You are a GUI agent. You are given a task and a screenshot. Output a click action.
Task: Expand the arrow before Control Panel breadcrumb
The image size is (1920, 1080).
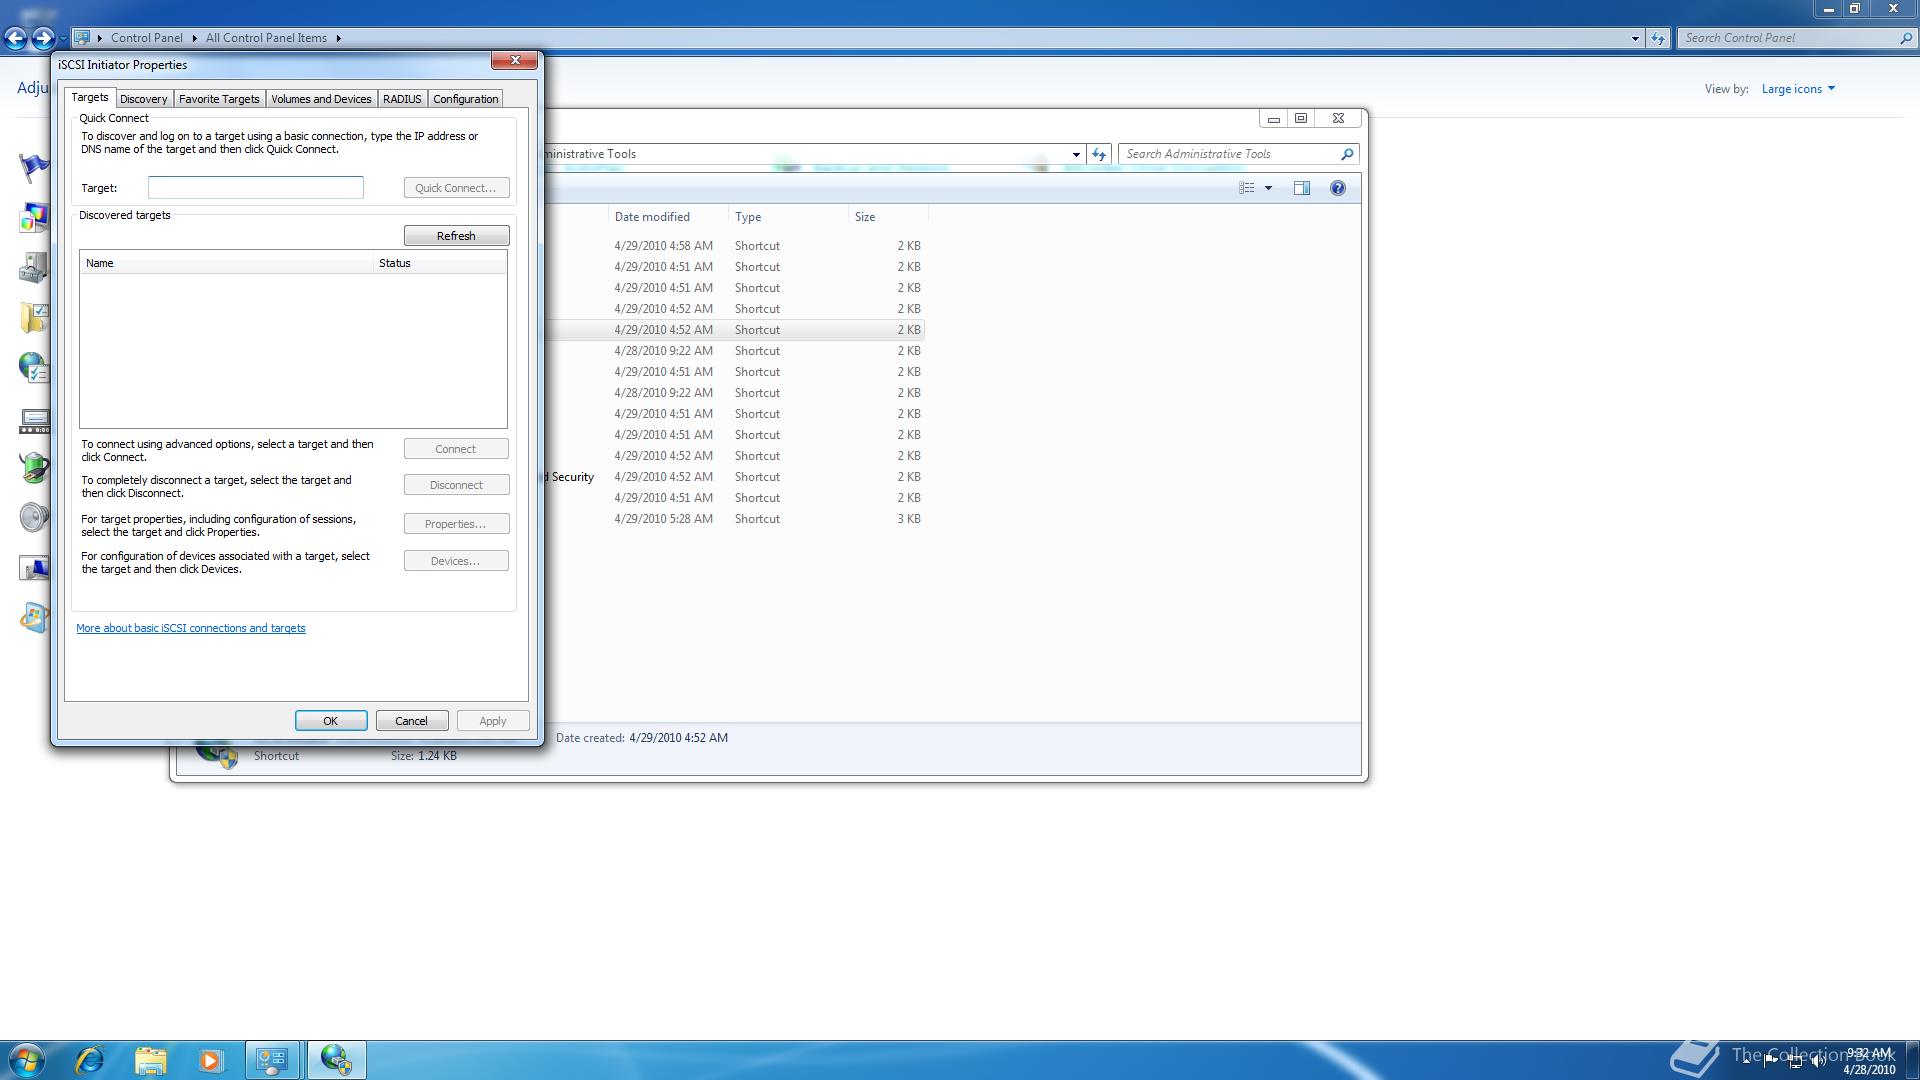[x=100, y=38]
